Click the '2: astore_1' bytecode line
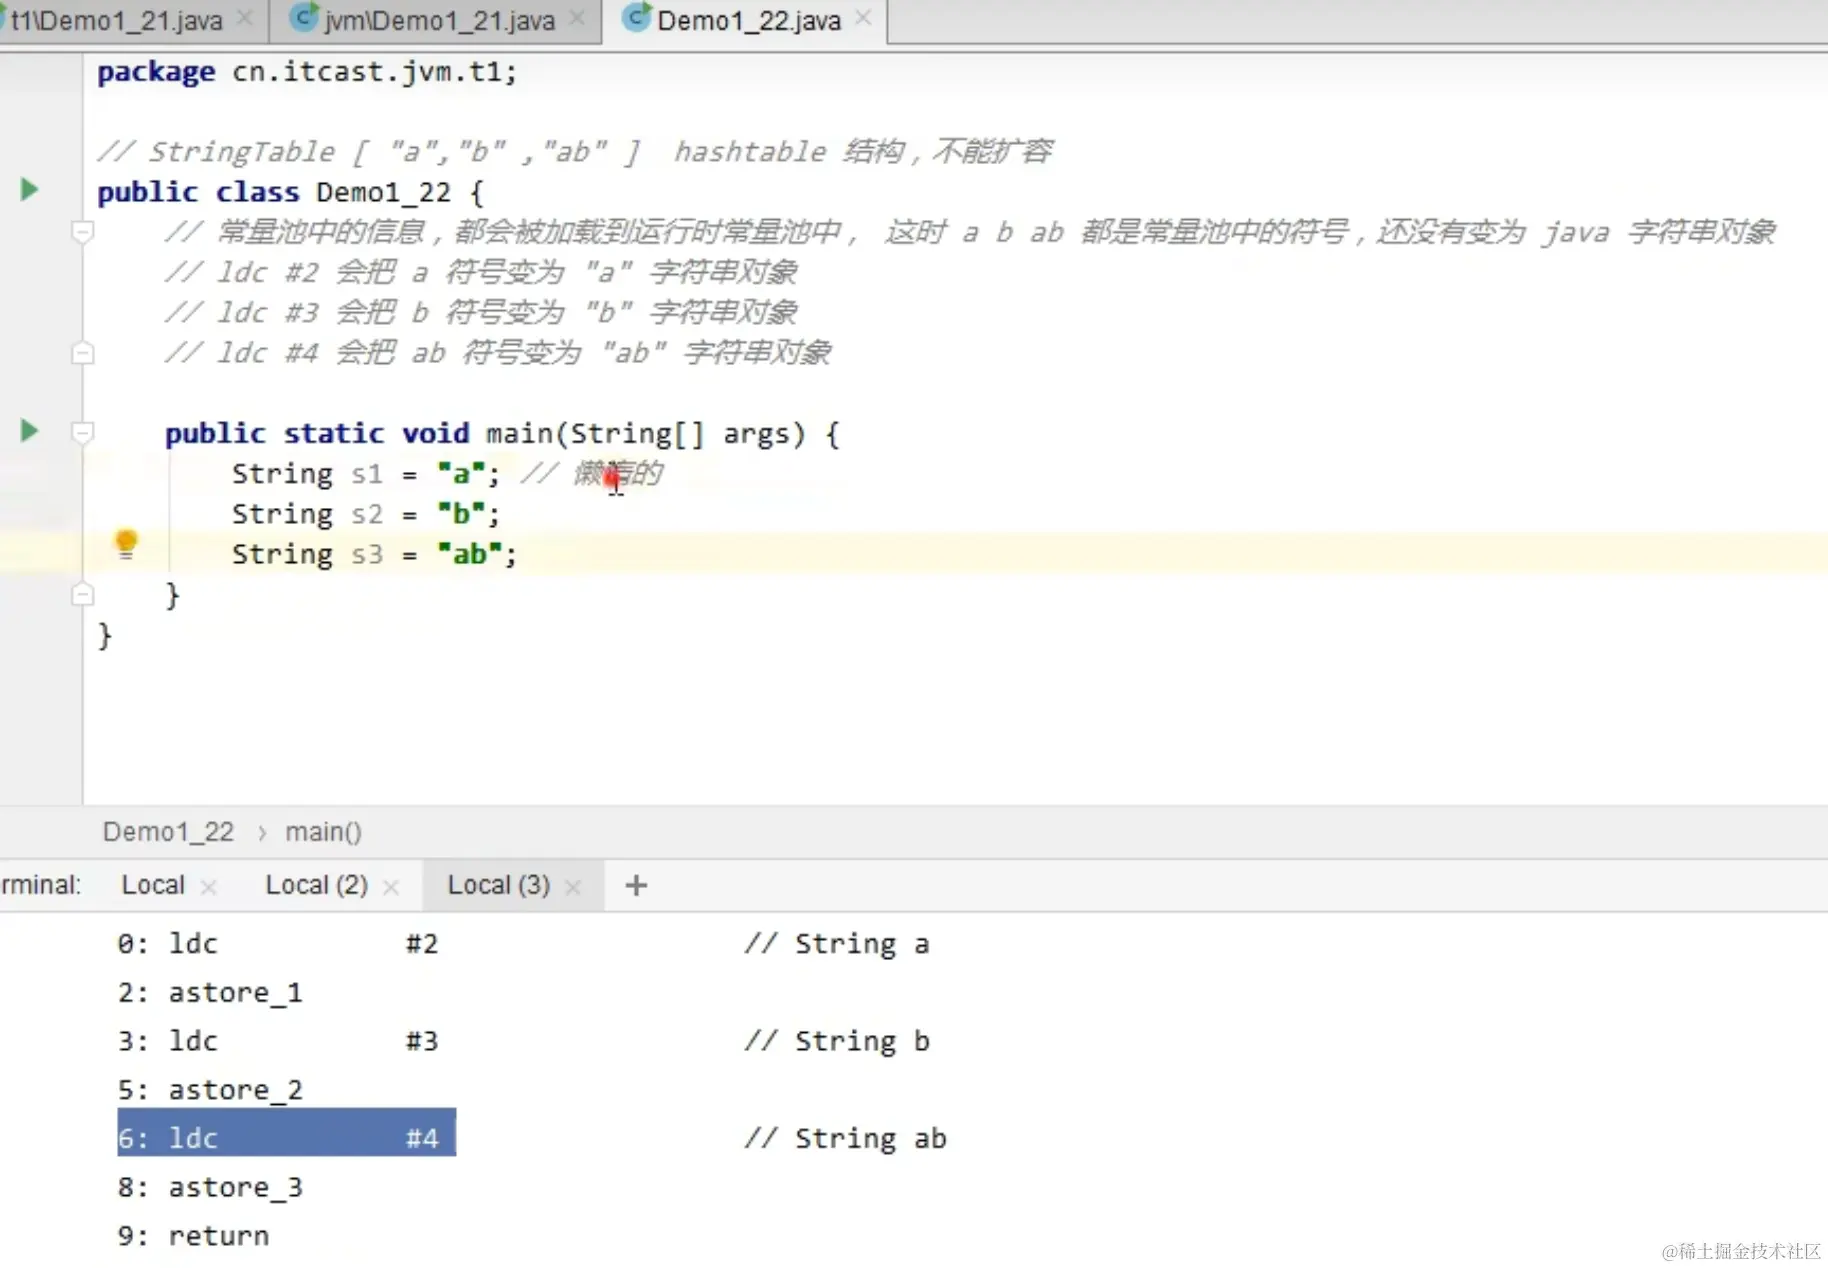 (x=210, y=993)
